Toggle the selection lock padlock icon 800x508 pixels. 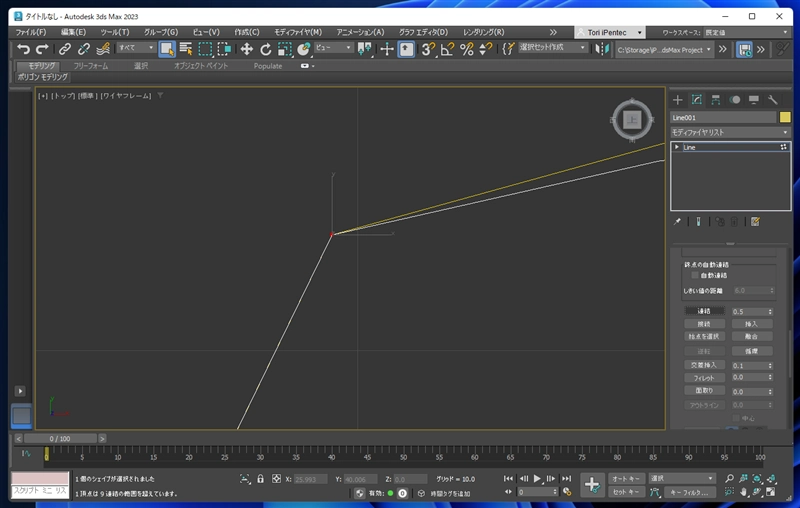260,479
